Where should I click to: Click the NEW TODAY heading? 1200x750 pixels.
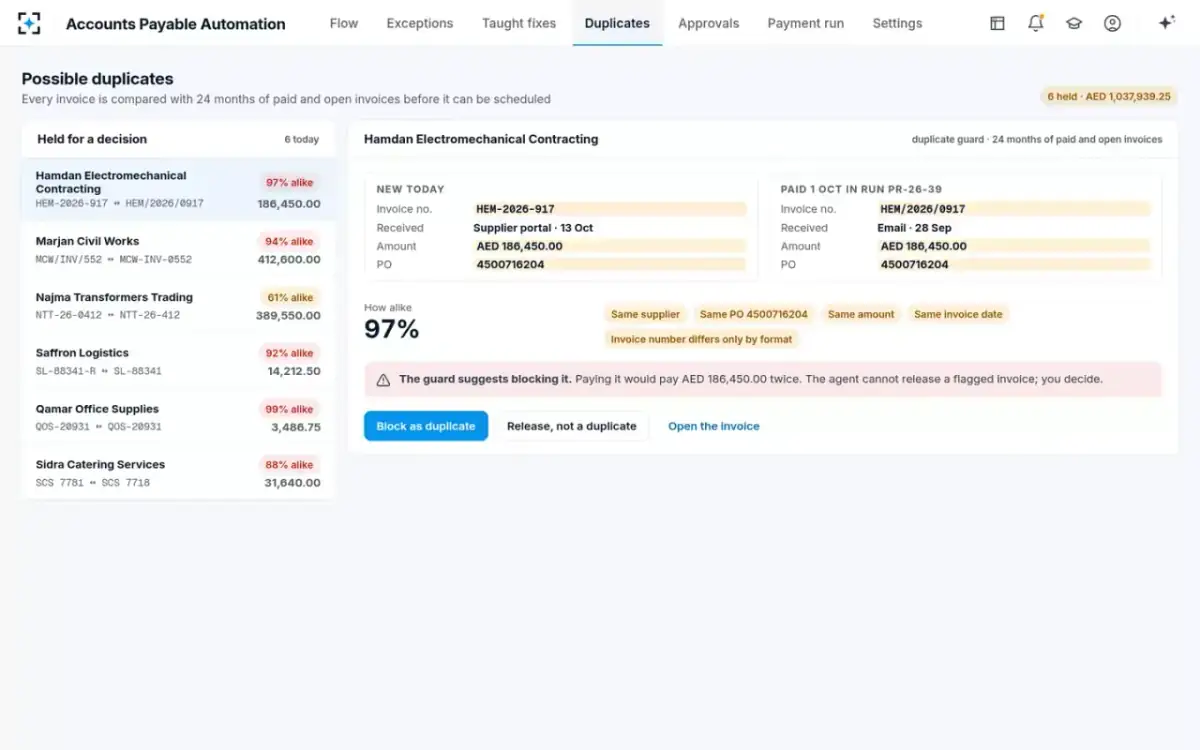(410, 189)
